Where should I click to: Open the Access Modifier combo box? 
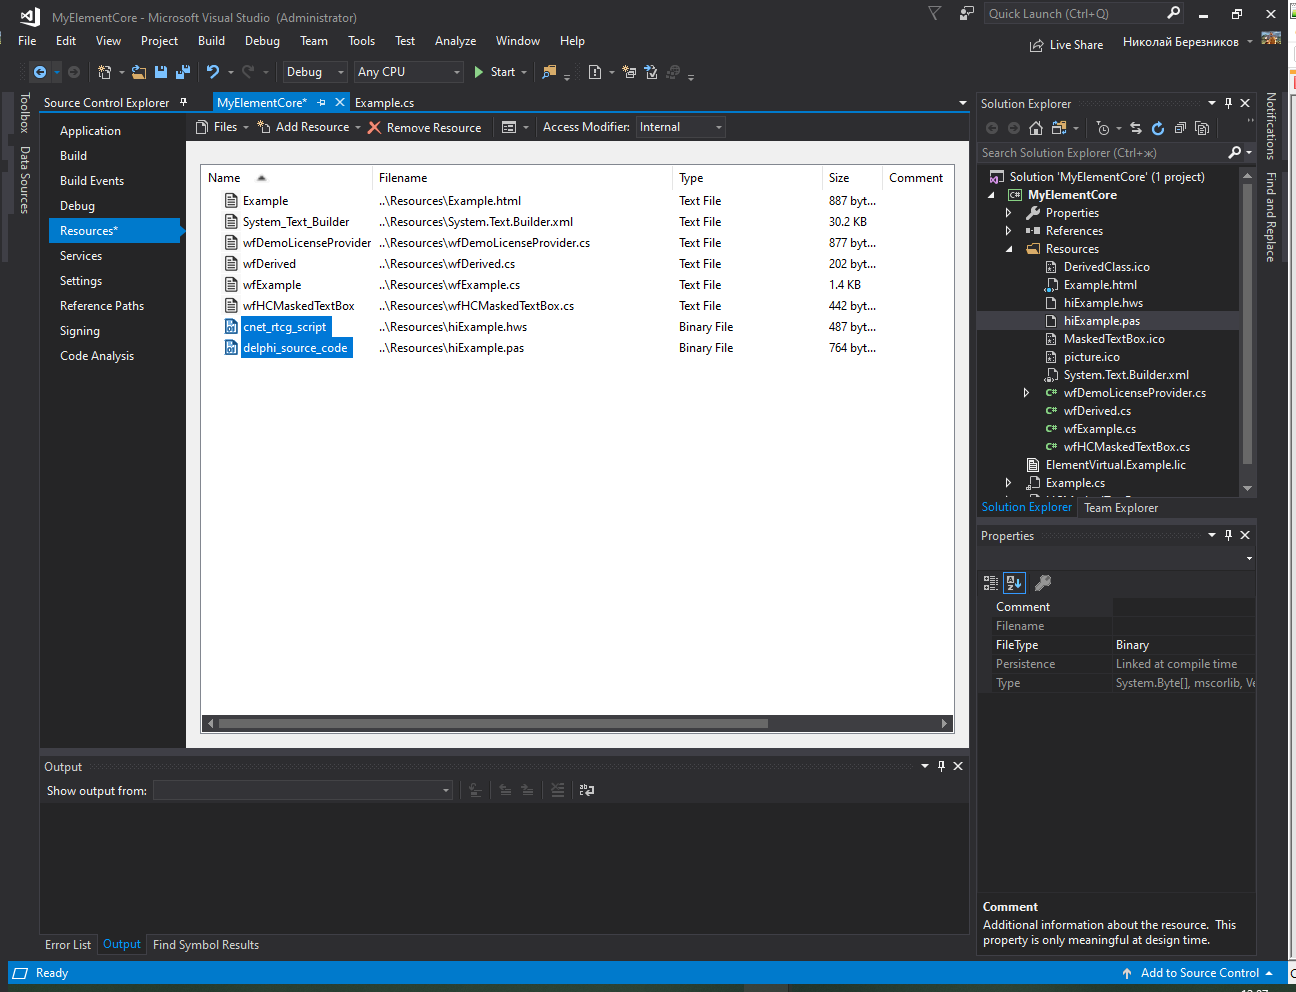680,127
